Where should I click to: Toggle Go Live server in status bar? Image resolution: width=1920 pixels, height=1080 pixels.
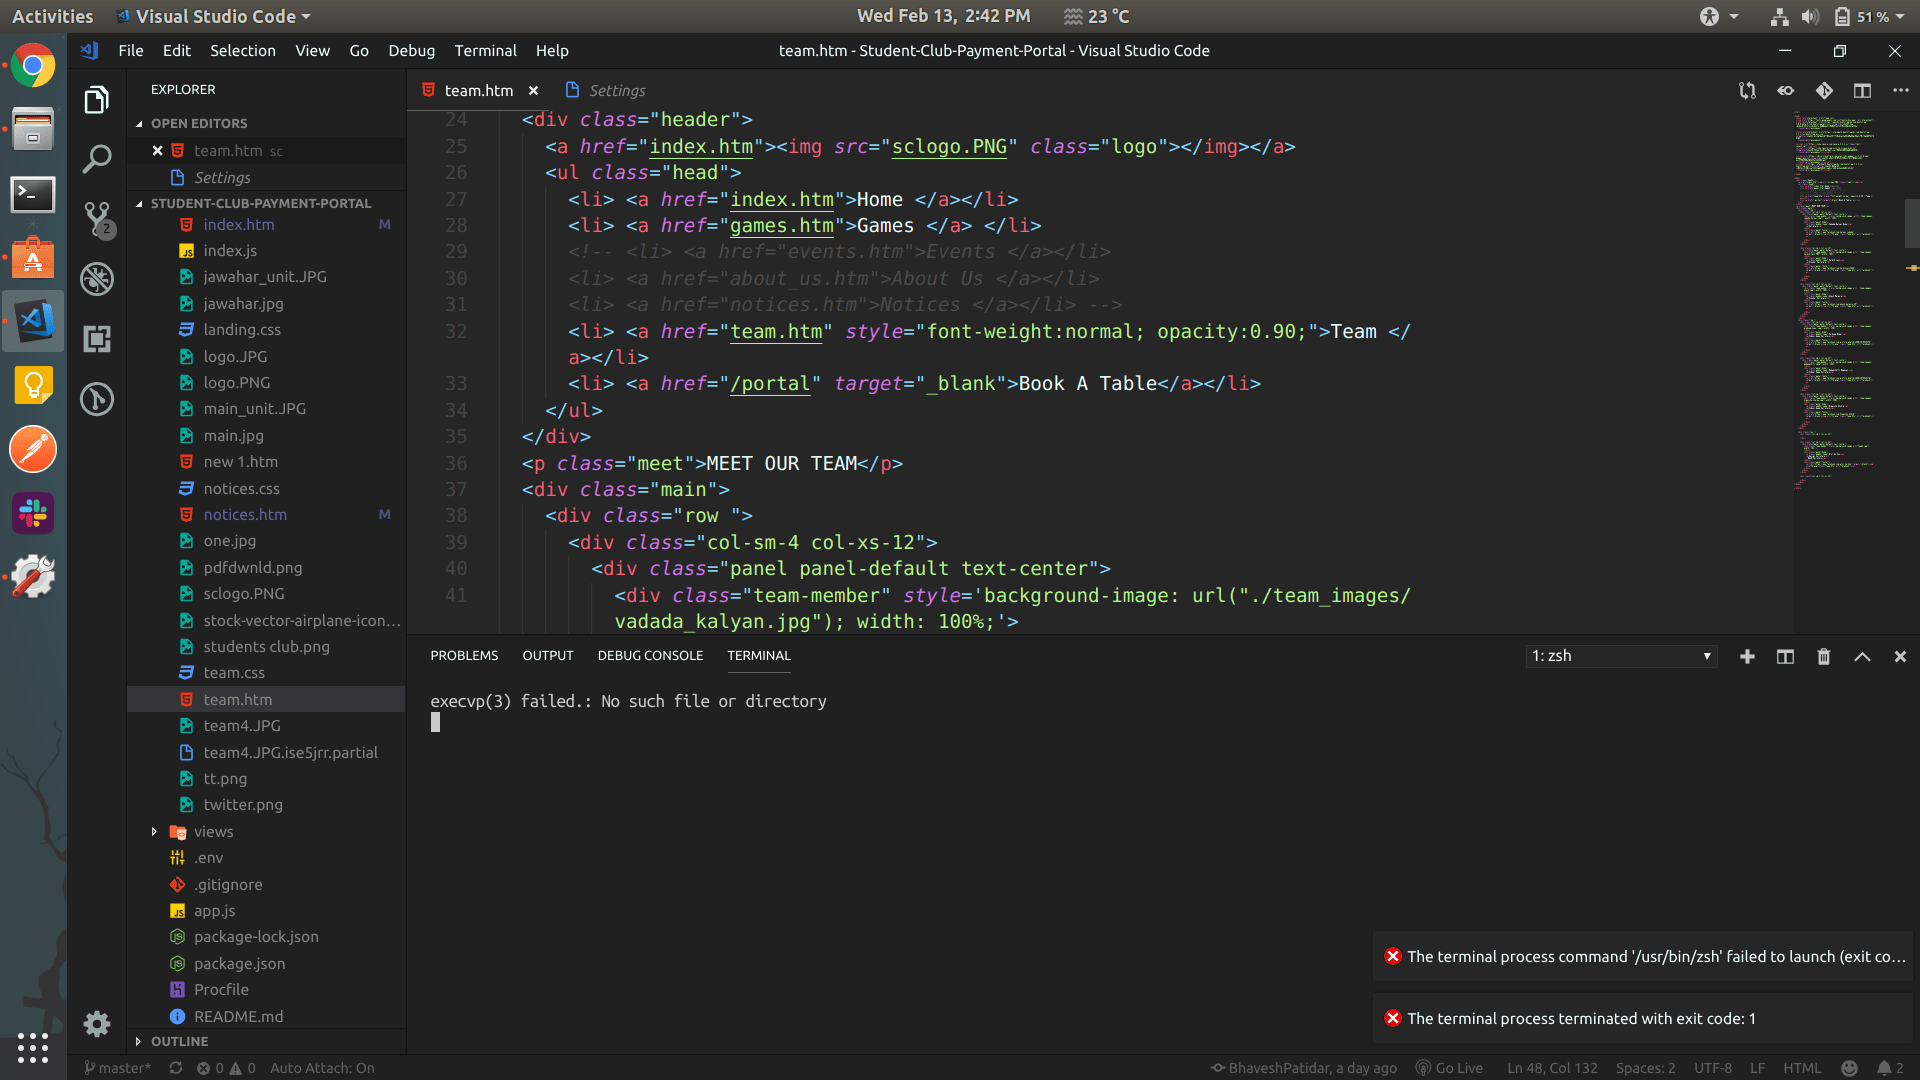pyautogui.click(x=1450, y=1068)
